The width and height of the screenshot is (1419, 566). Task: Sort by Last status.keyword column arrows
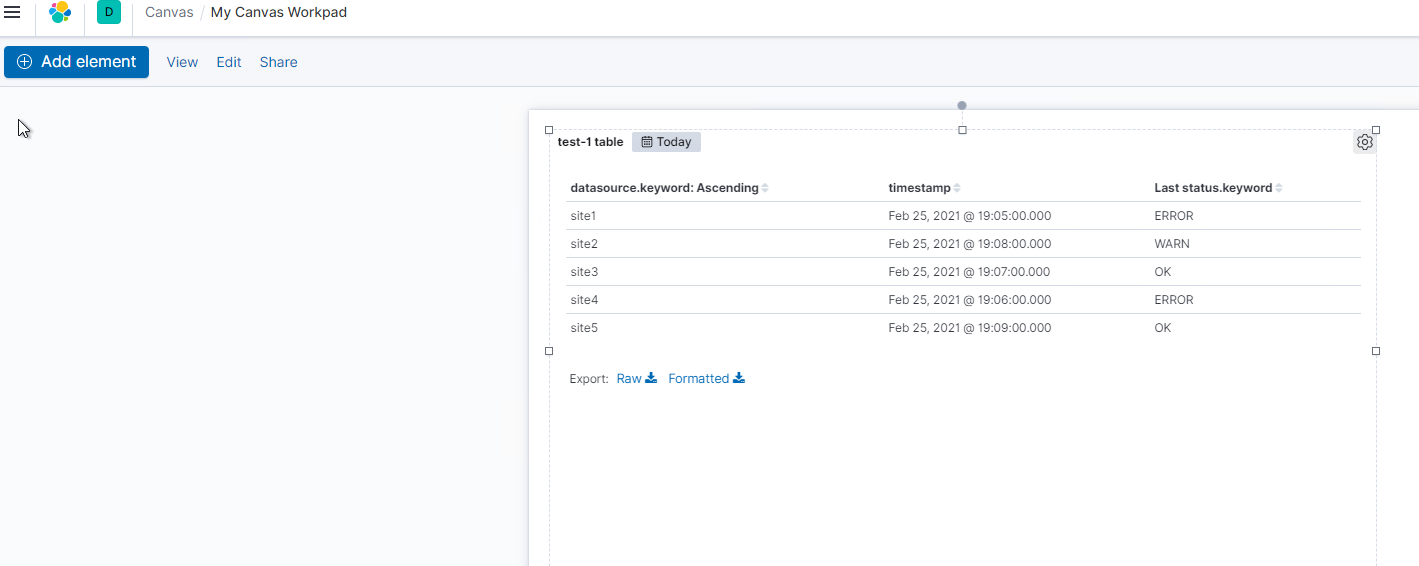click(x=1279, y=188)
